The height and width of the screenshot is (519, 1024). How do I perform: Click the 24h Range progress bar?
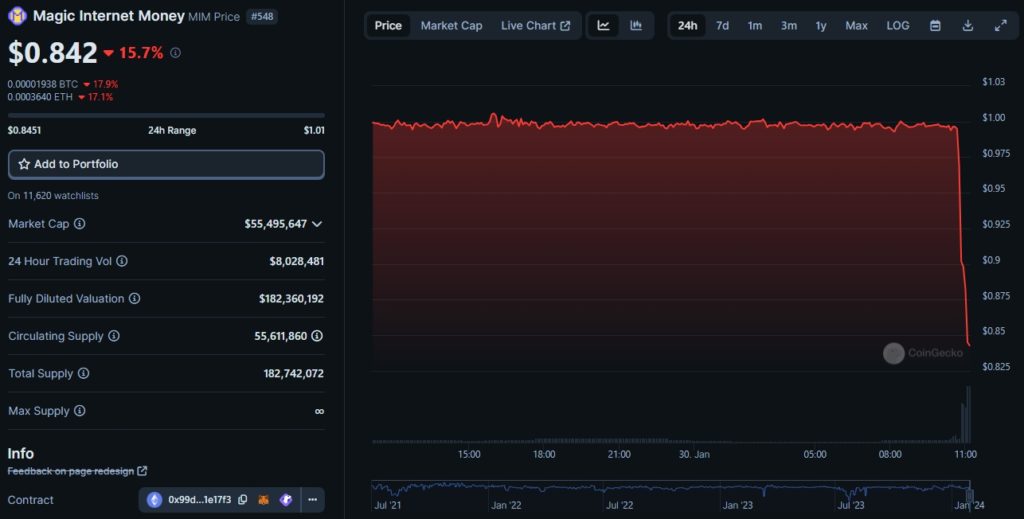click(166, 116)
